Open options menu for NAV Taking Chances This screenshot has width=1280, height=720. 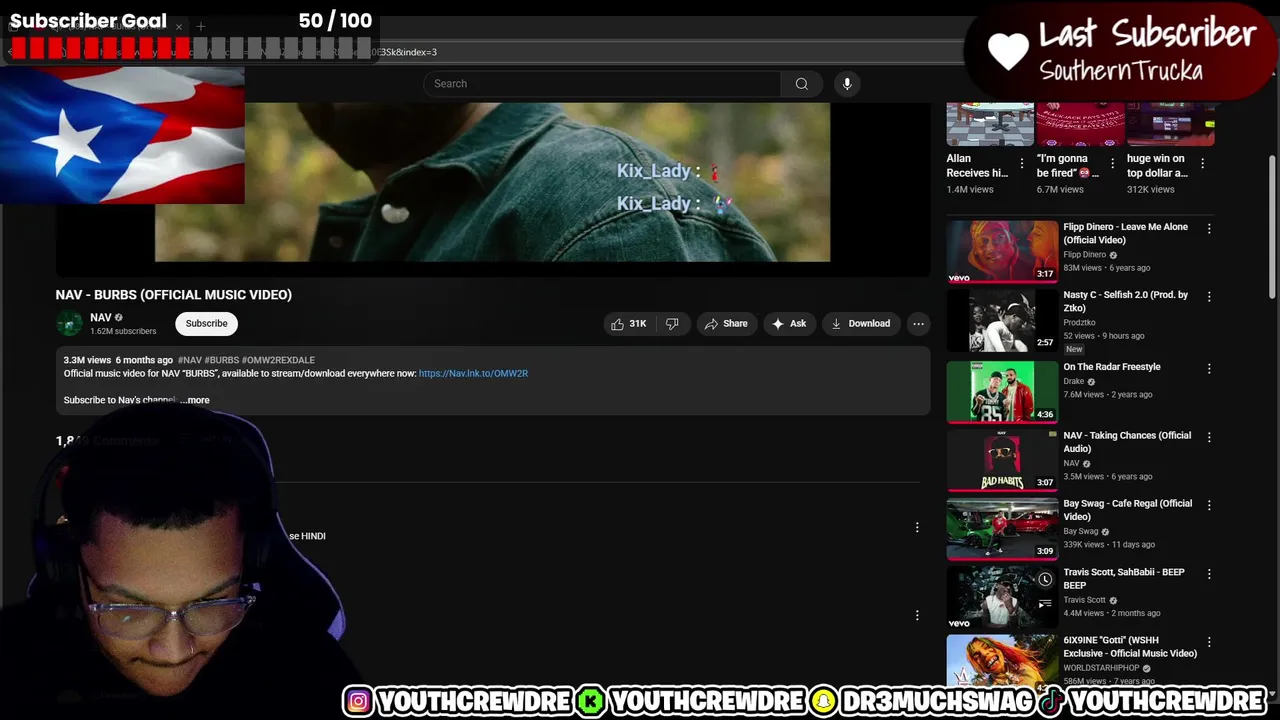pyautogui.click(x=1209, y=437)
